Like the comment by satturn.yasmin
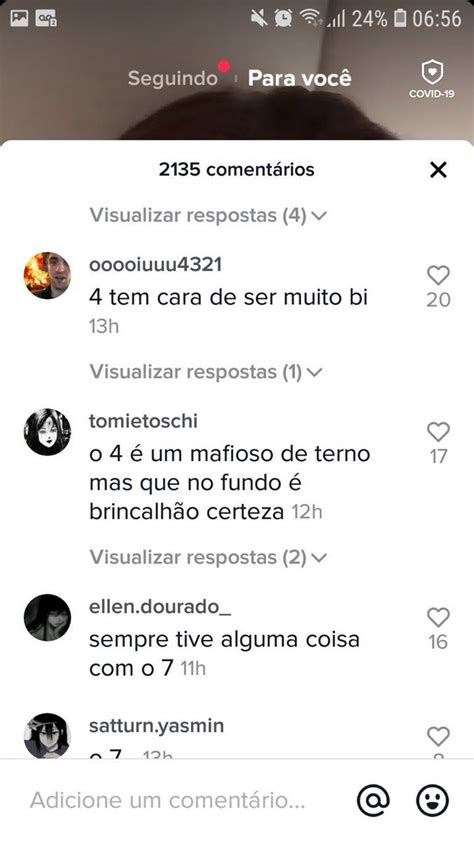474x842 pixels. point(438,736)
